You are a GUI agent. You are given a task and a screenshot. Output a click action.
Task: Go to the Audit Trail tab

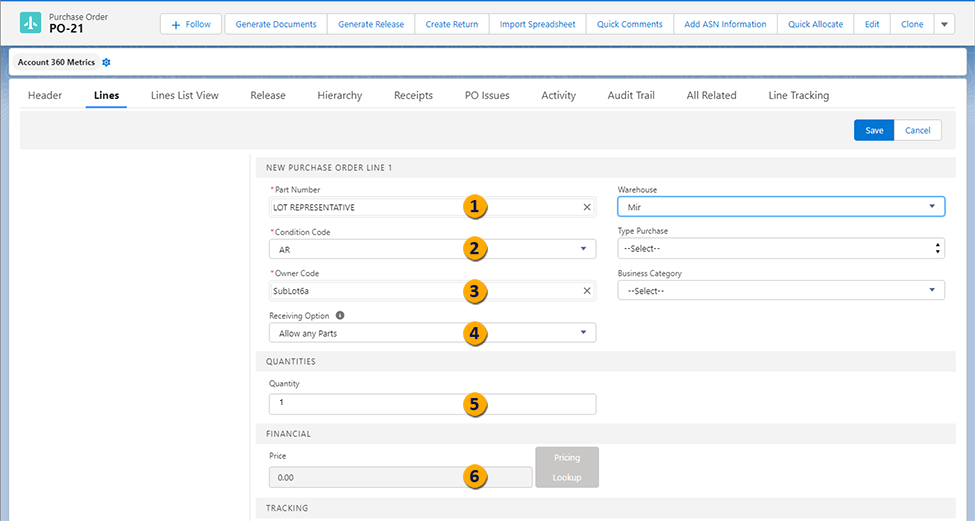pos(631,96)
